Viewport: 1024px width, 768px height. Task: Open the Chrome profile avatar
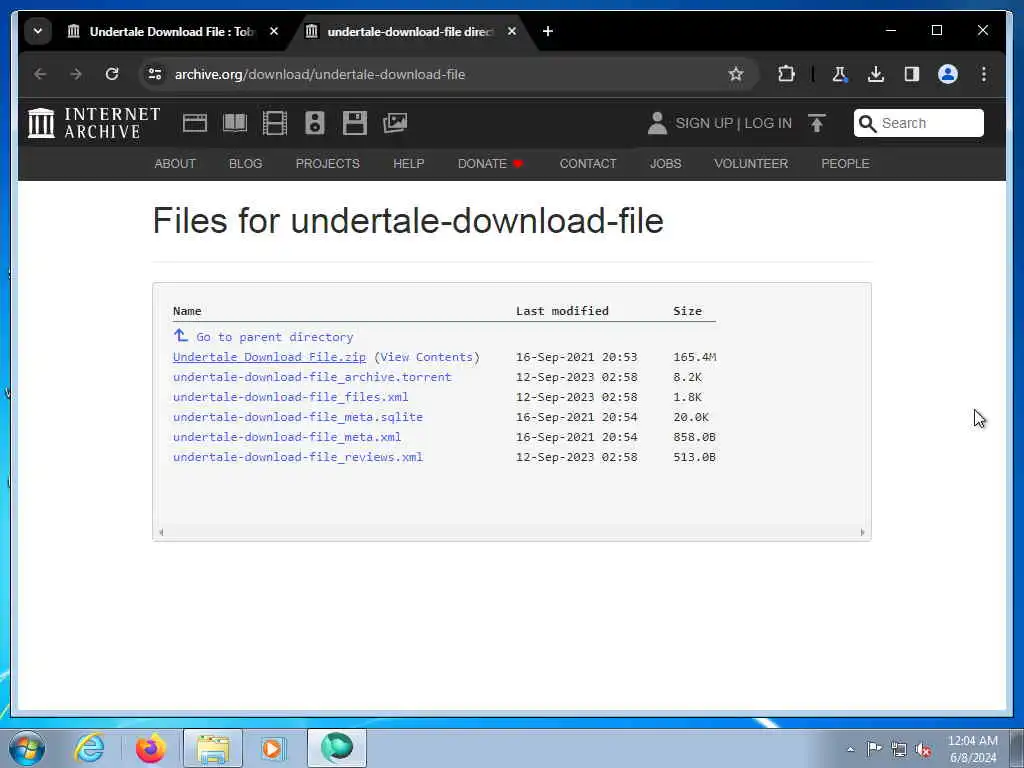coord(948,74)
